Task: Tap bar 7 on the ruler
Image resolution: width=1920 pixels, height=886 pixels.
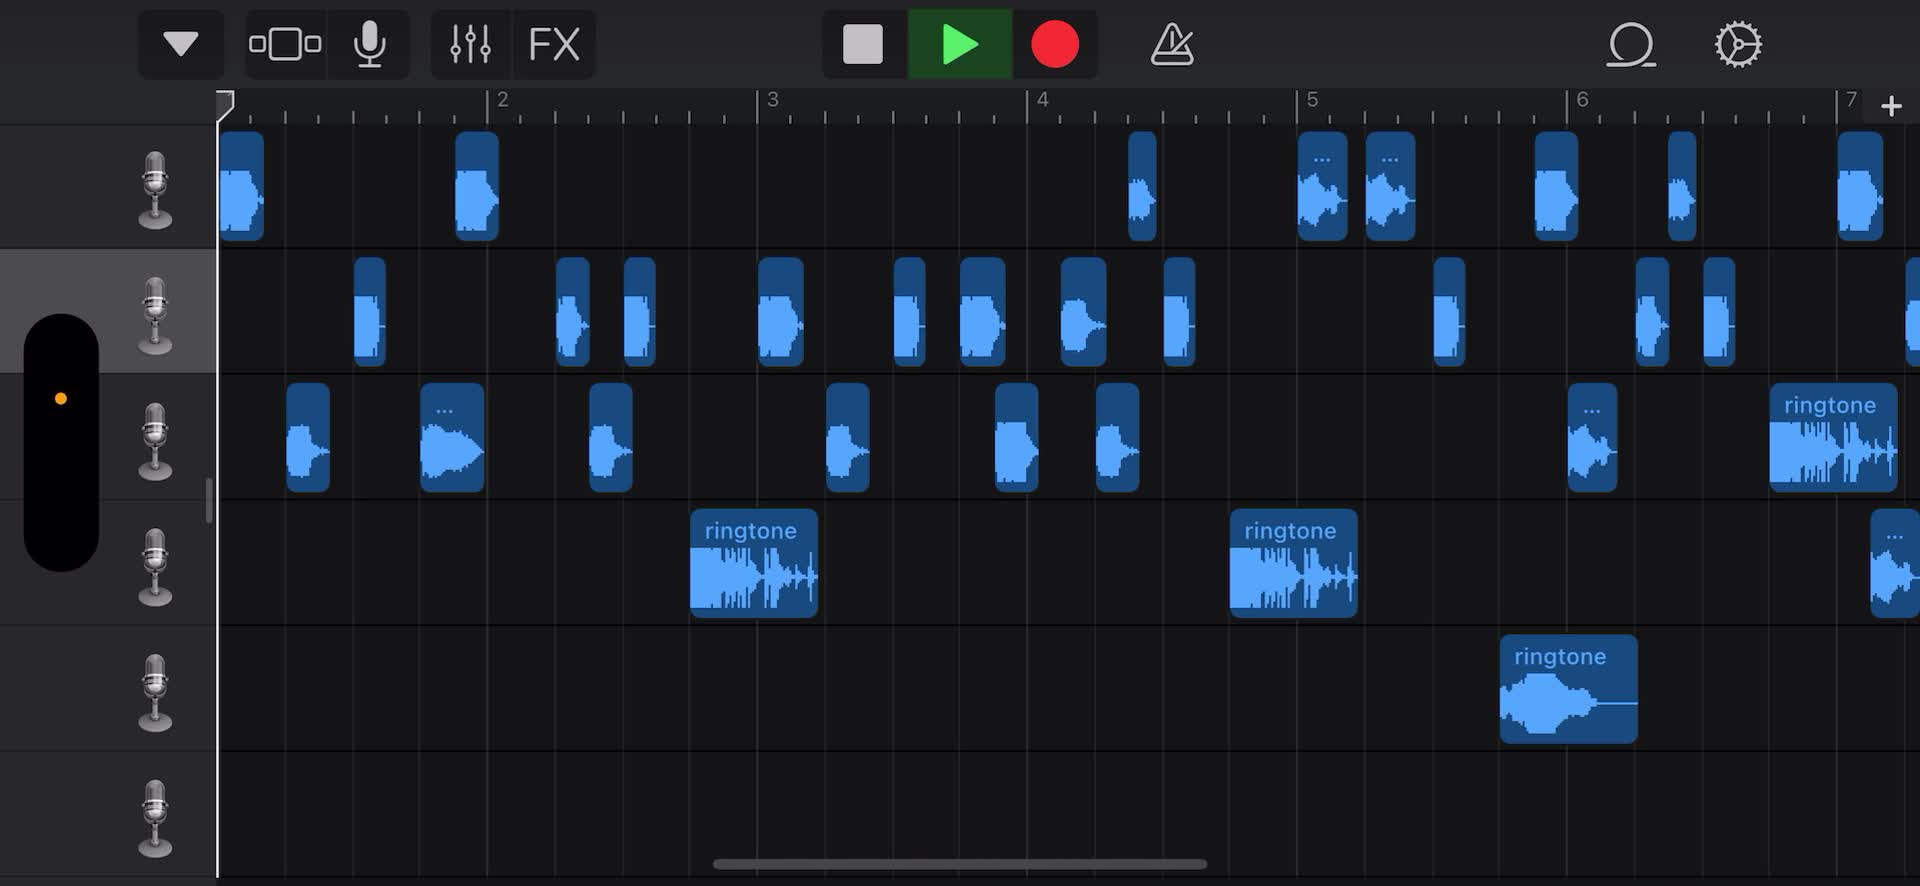Action: (1851, 100)
